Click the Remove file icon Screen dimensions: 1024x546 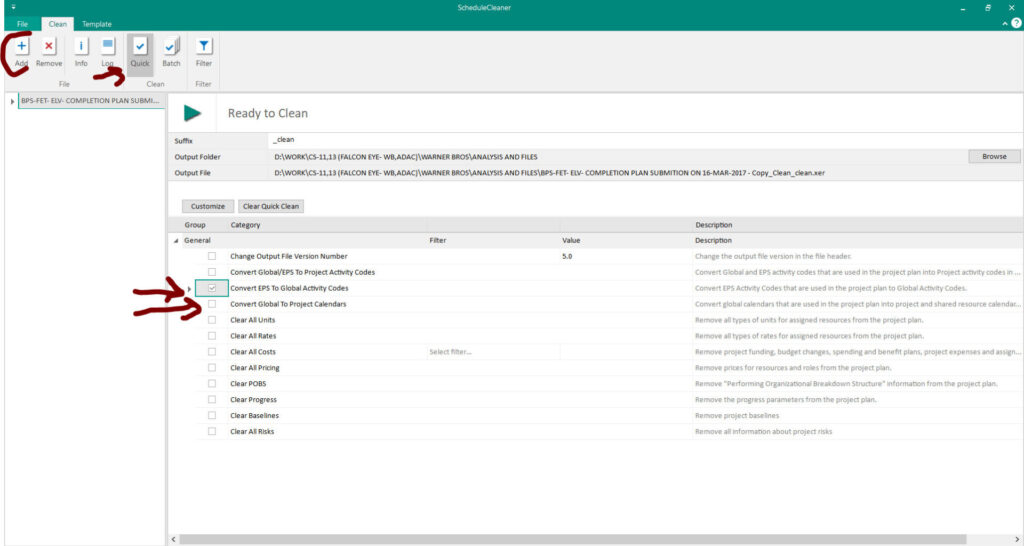click(x=48, y=46)
